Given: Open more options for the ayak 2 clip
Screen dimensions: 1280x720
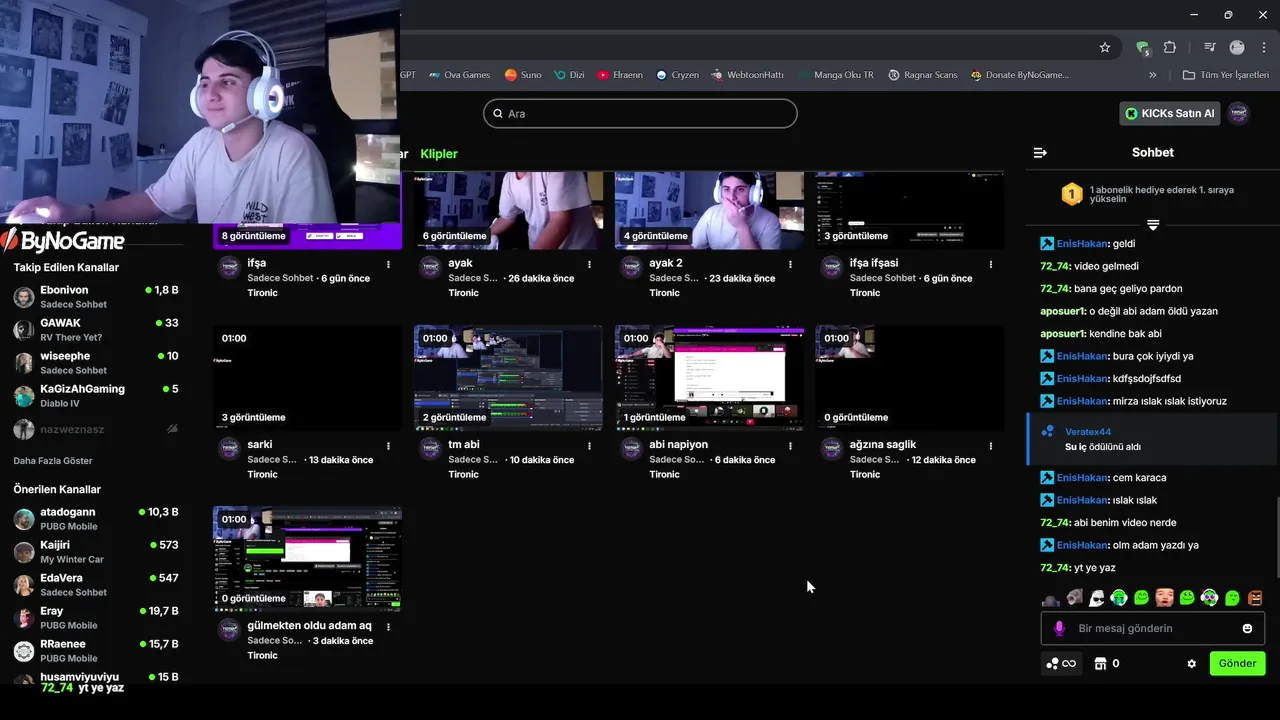Looking at the screenshot, I should tap(790, 264).
